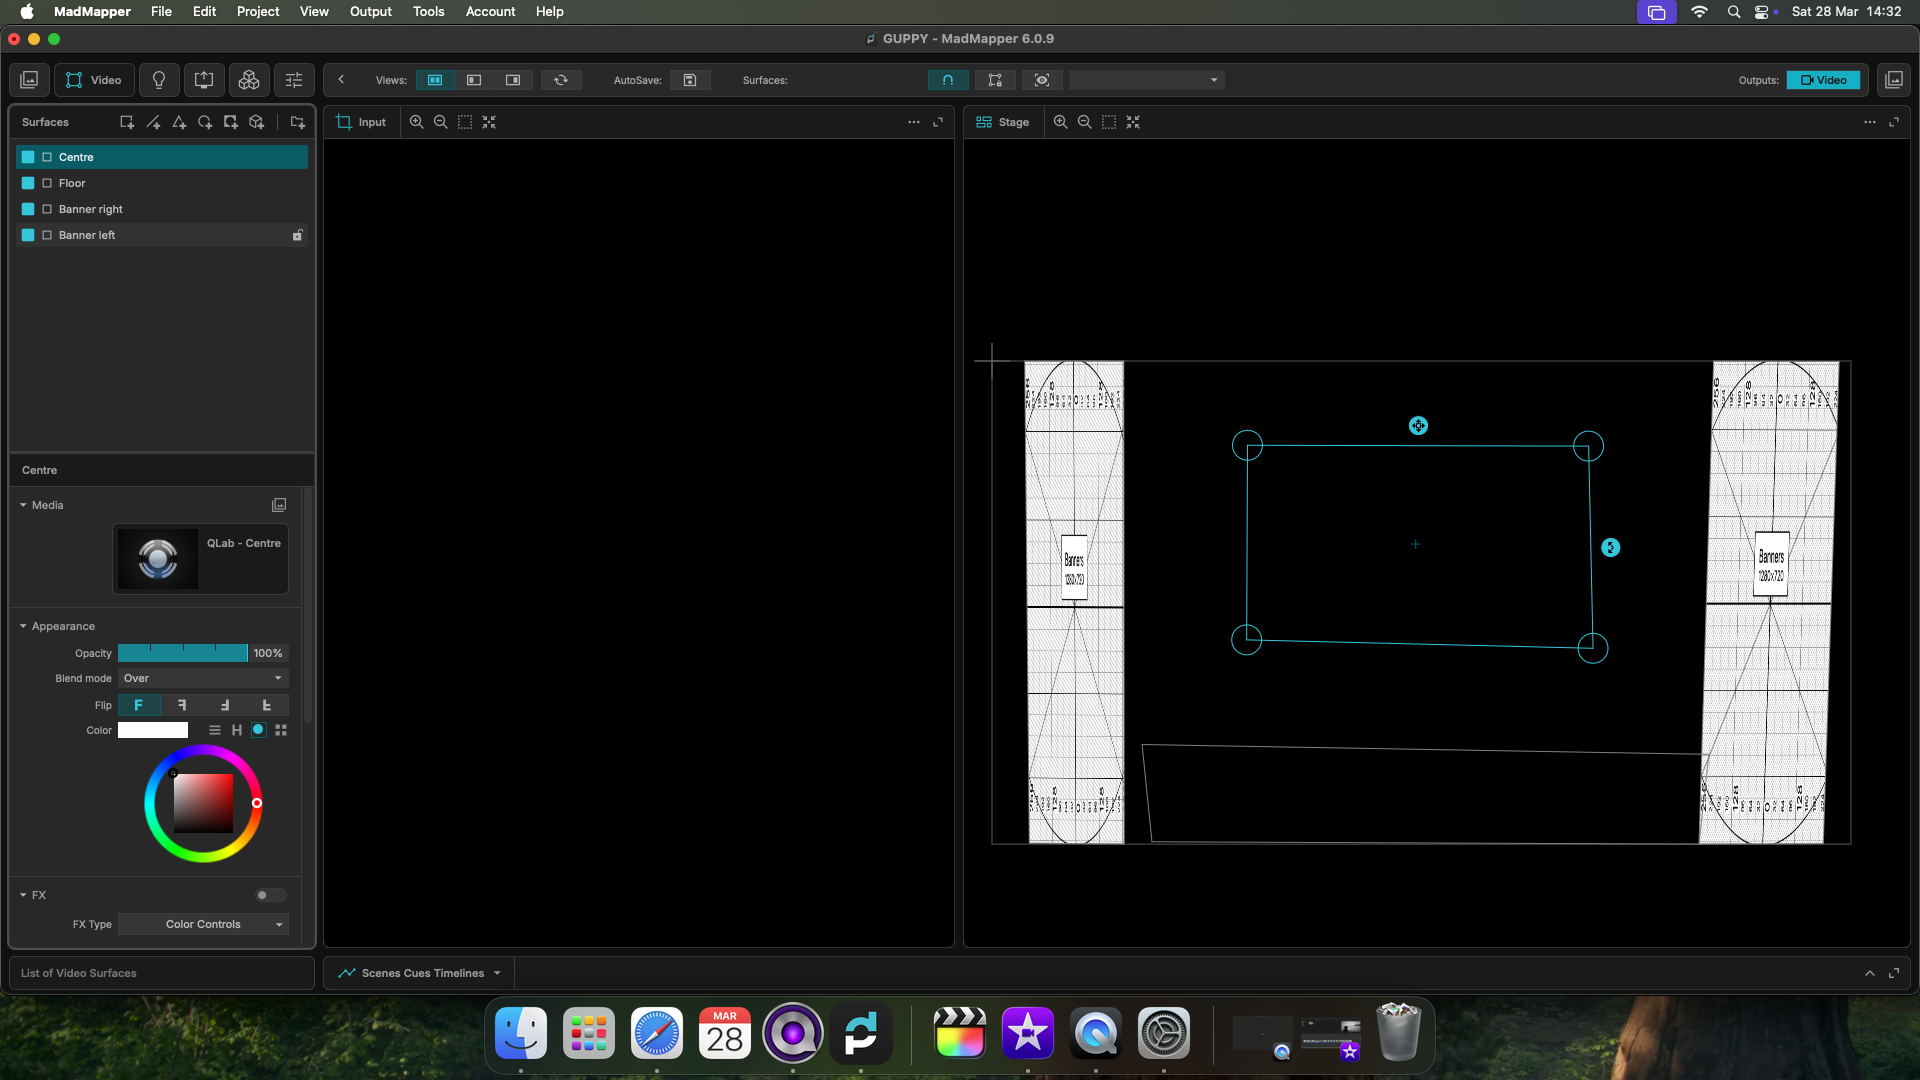
Task: Collapse the Appearance section
Action: point(23,626)
